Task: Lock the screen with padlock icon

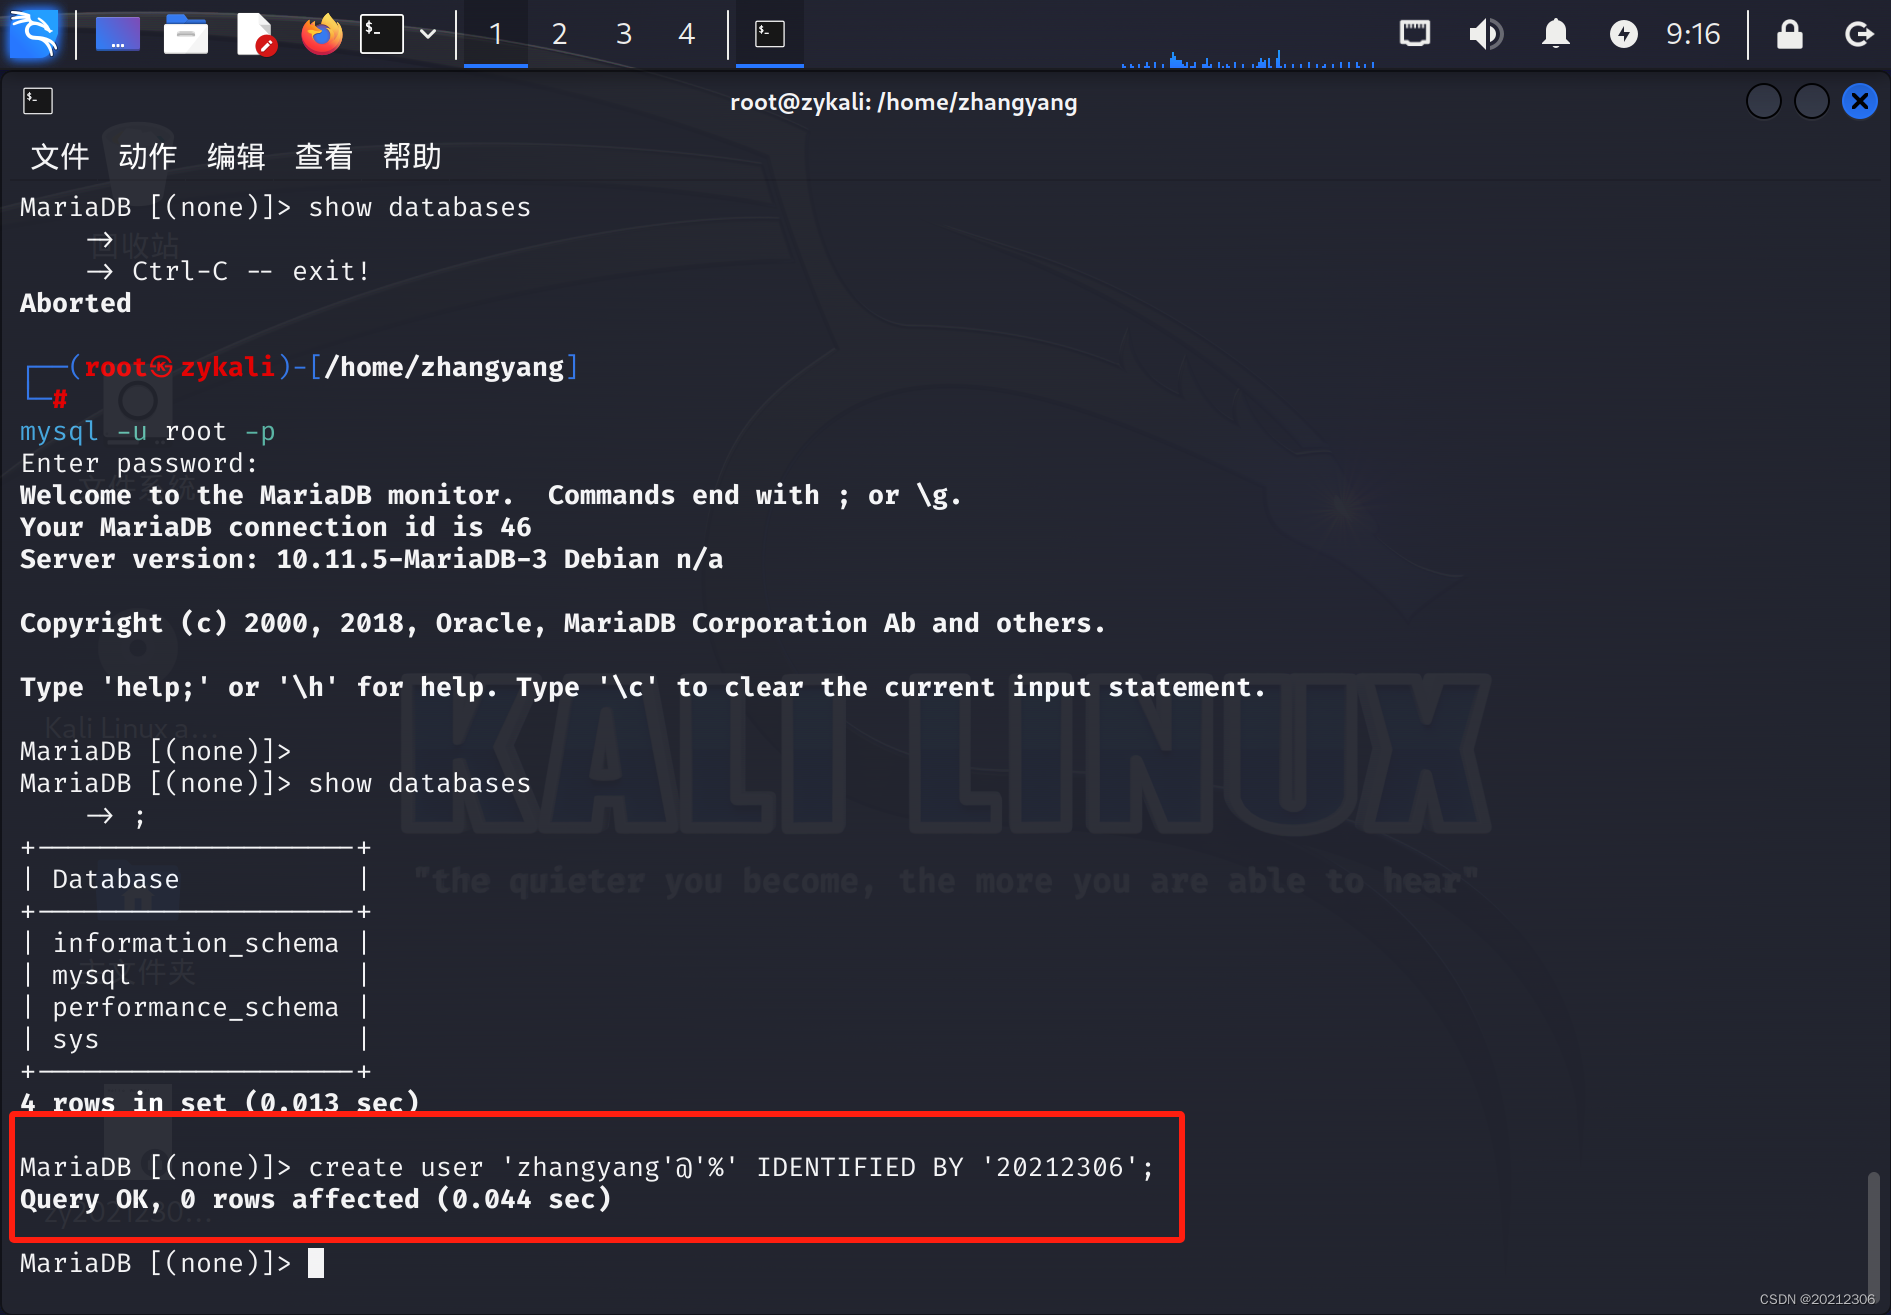Action: [1790, 34]
